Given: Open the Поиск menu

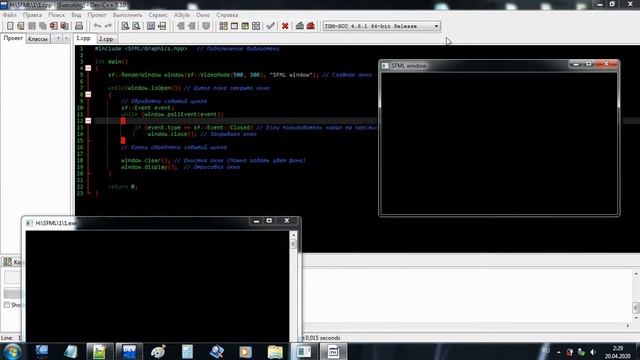Looking at the screenshot, I should pyautogui.click(x=56, y=15).
